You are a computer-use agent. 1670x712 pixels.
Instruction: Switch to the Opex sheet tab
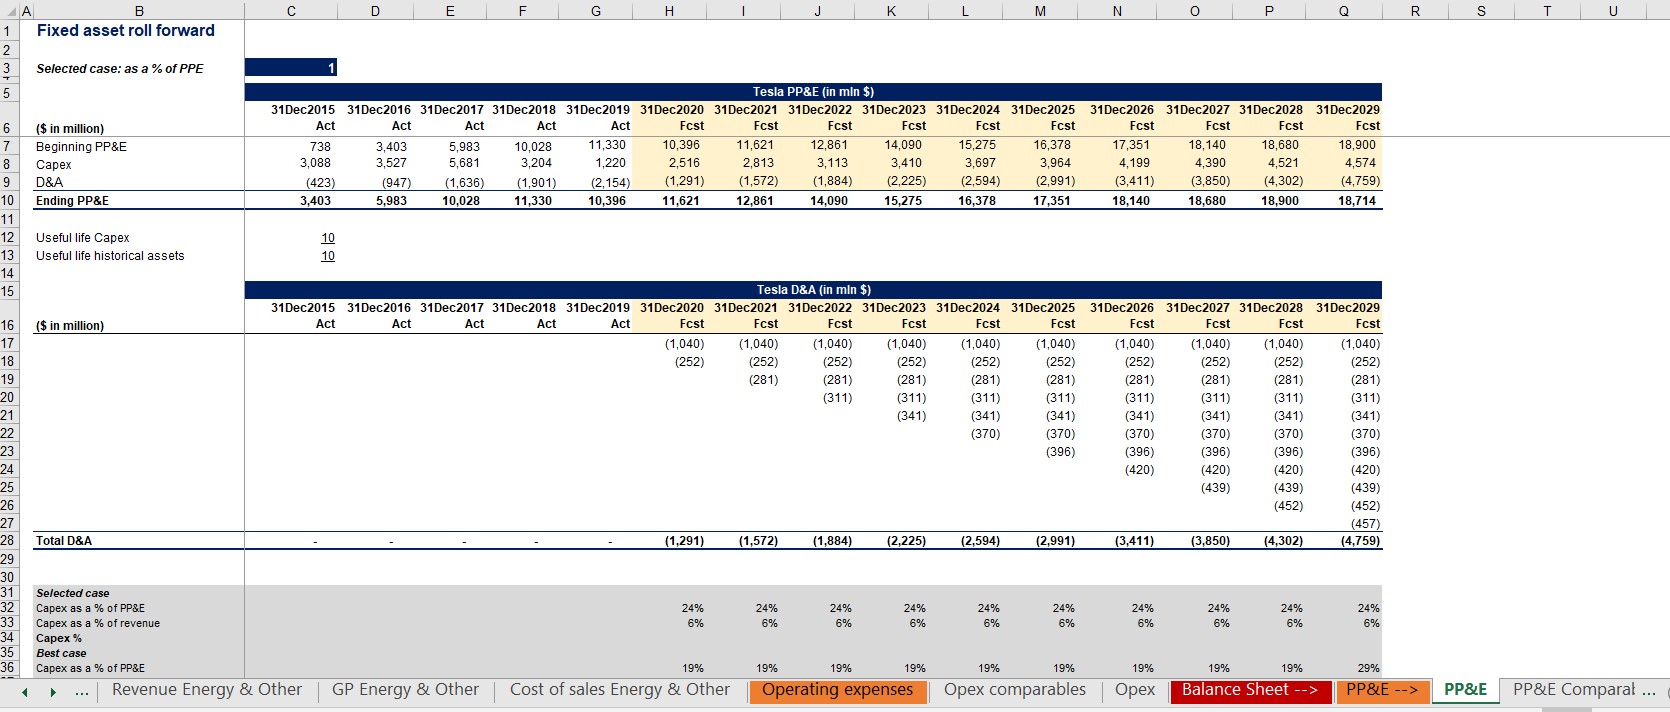click(1135, 690)
